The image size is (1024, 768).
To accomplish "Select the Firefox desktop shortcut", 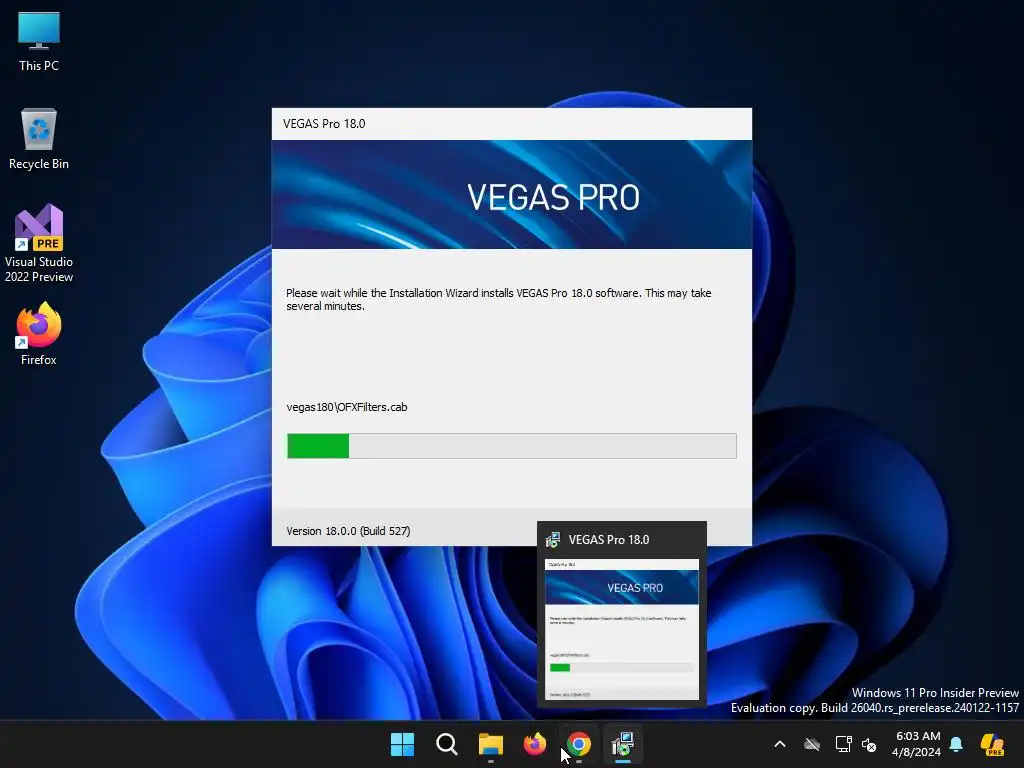I will pos(39,334).
